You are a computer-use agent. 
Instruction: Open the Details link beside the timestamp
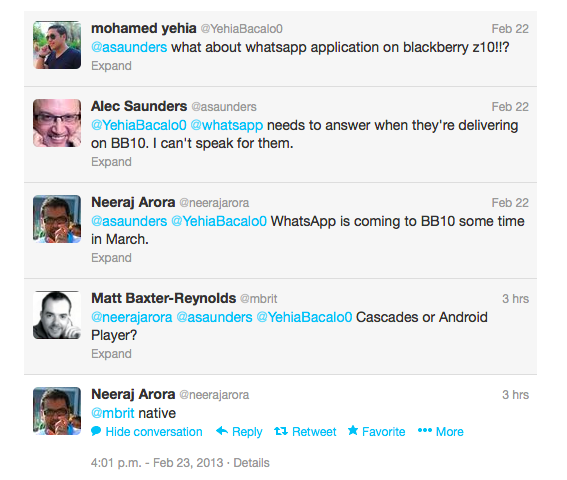251,463
